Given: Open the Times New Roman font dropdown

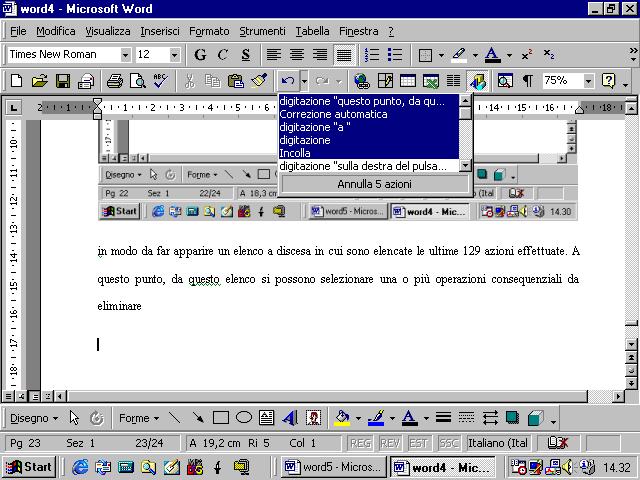Looking at the screenshot, I should pos(125,55).
